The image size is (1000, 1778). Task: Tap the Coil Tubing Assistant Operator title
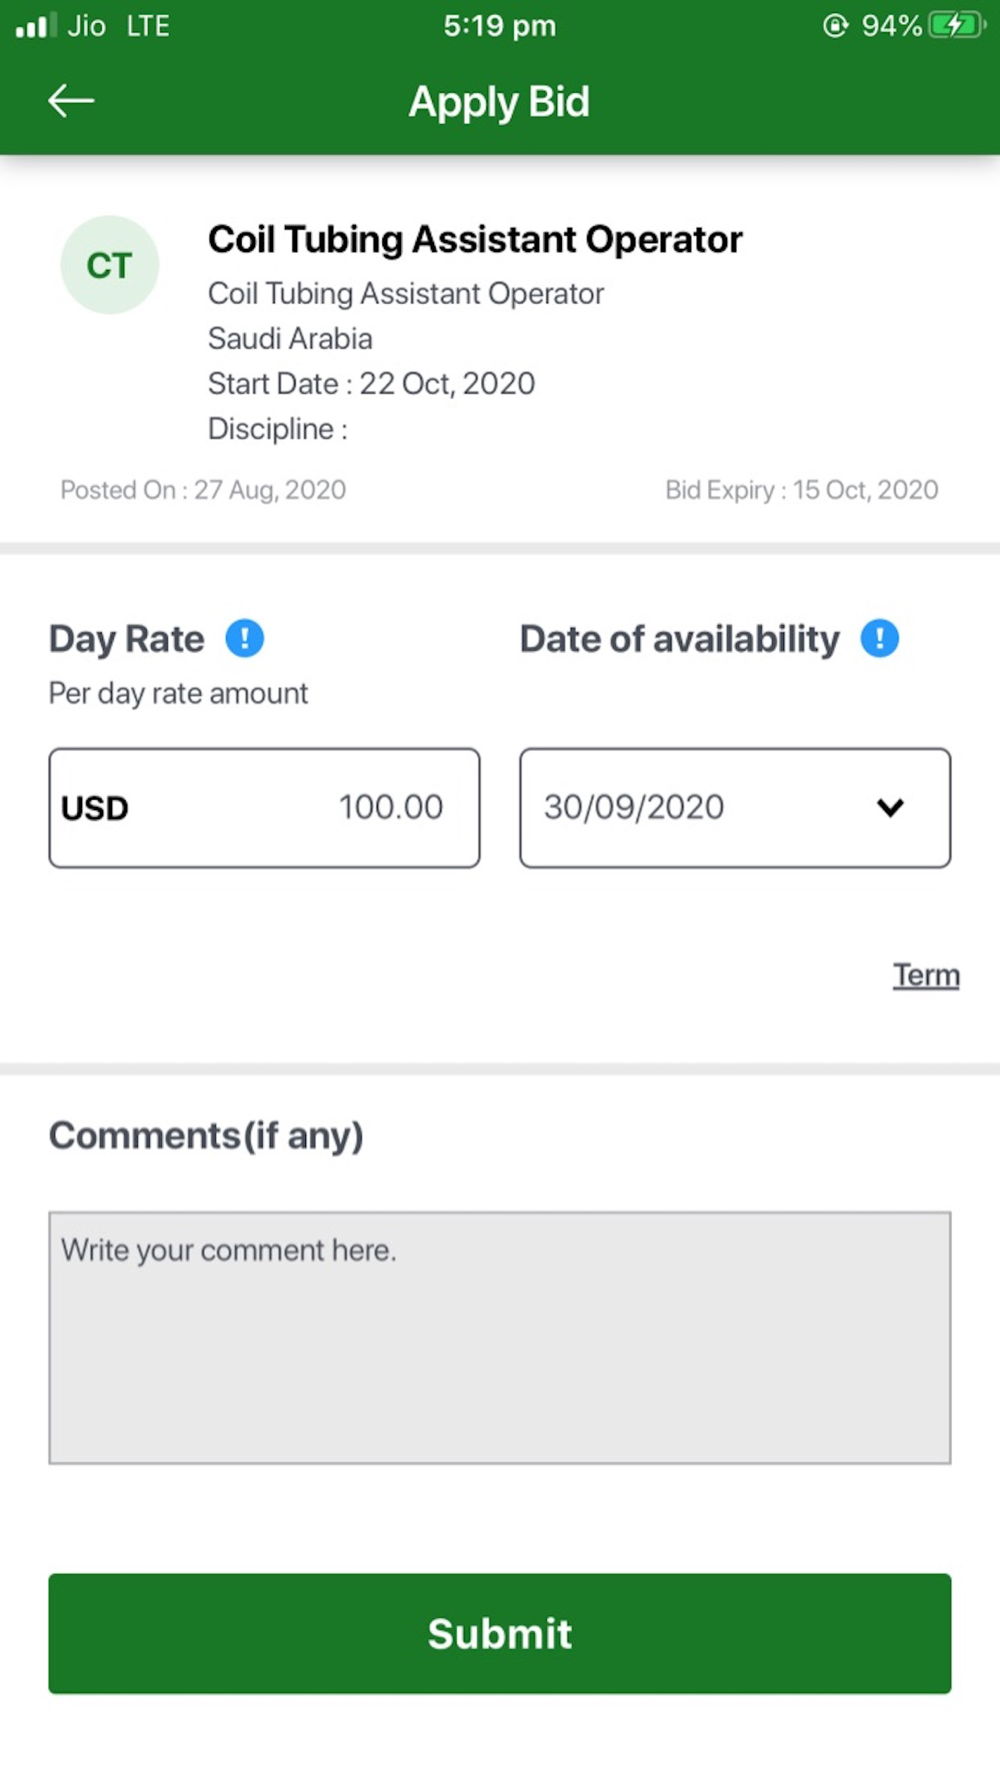(475, 240)
